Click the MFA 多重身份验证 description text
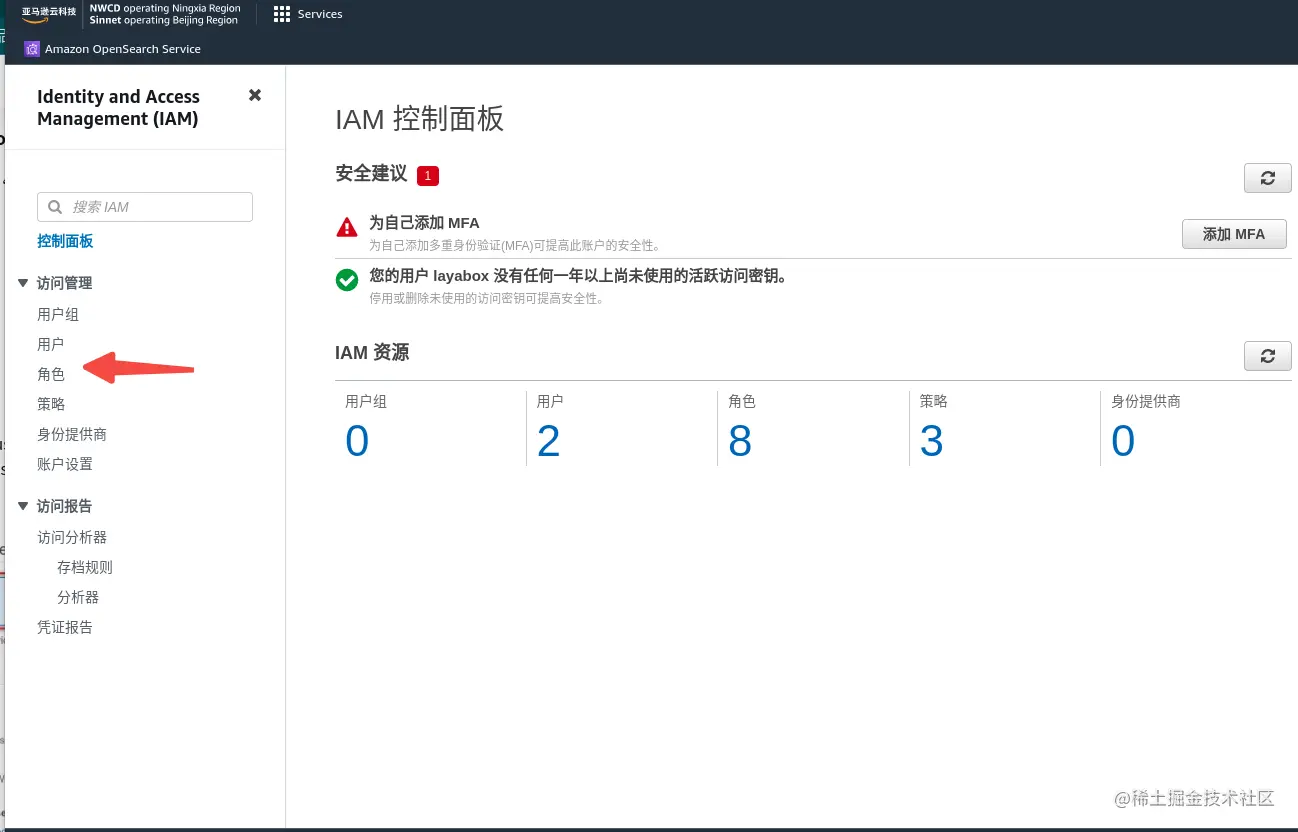The height and width of the screenshot is (832, 1298). (514, 245)
